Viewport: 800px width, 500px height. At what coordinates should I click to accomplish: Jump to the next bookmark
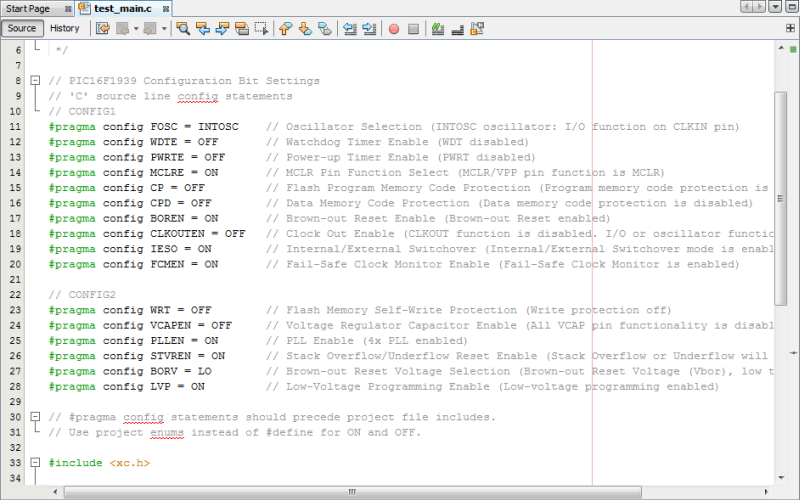[305, 29]
